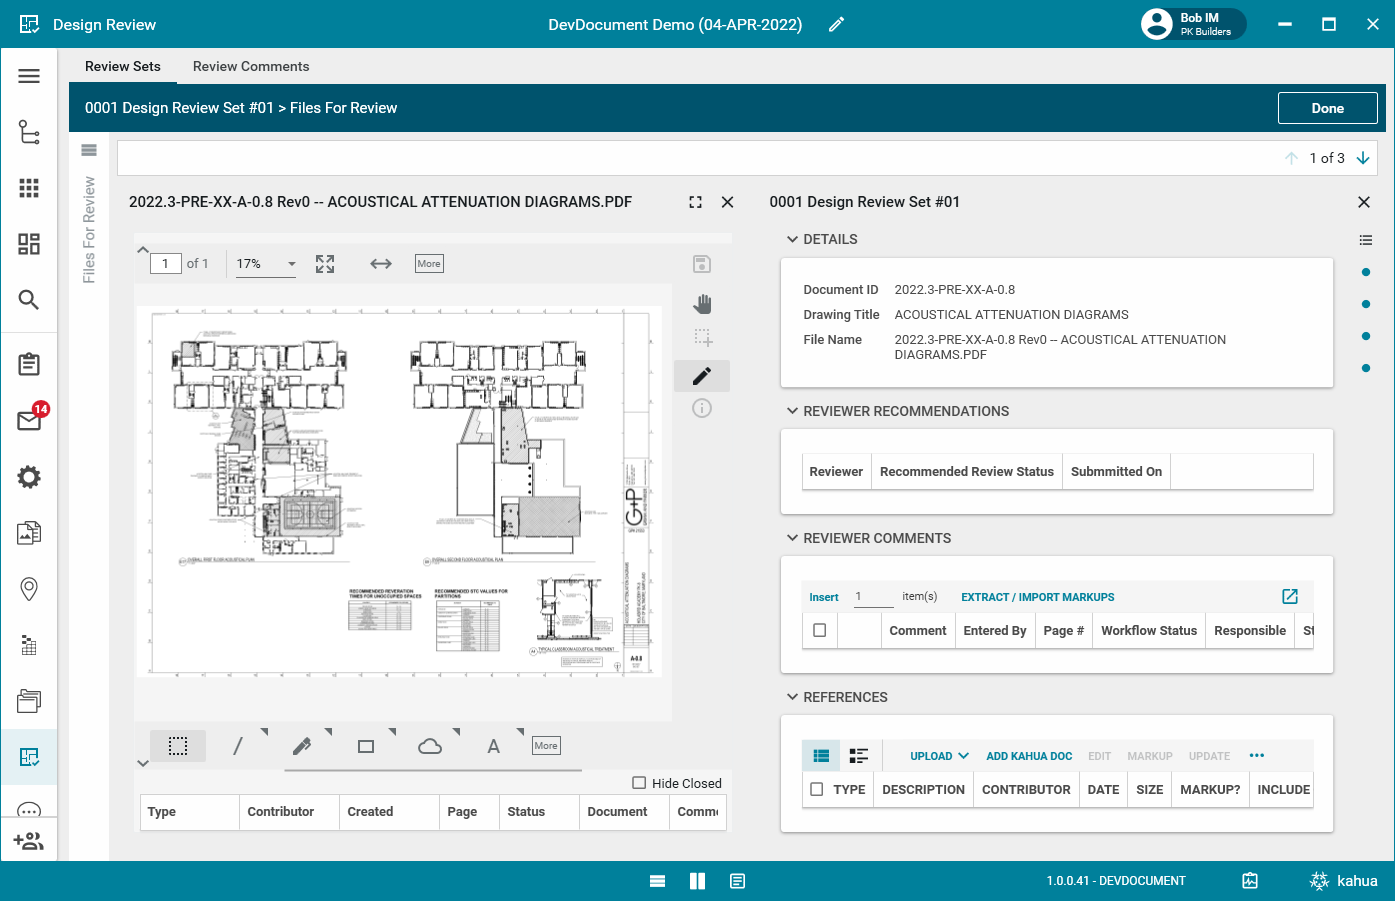Switch to the Review Comments tab
Viewport: 1395px width, 901px height.
[251, 67]
